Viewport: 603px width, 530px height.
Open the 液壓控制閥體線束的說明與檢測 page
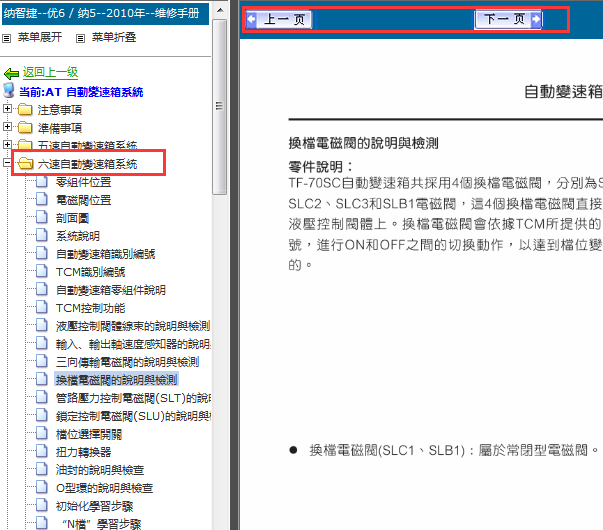click(133, 326)
